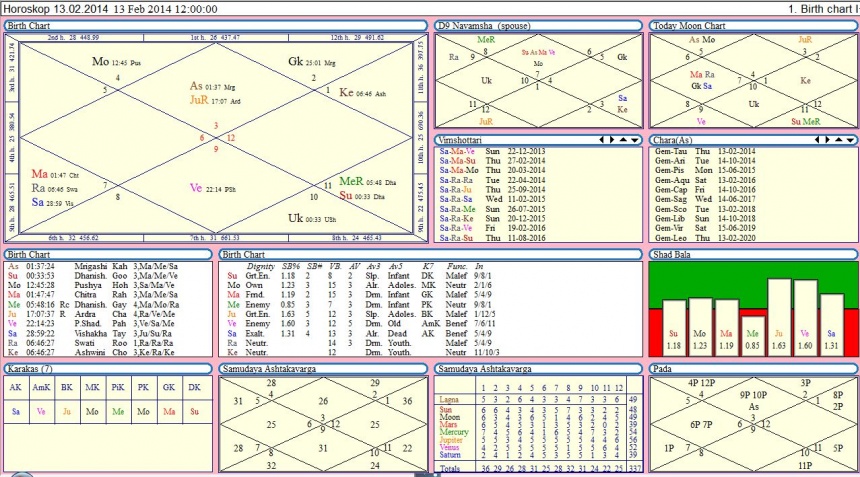Select the Sa cell under AK in Karakas
Screen dimensions: 860x477
(15, 411)
